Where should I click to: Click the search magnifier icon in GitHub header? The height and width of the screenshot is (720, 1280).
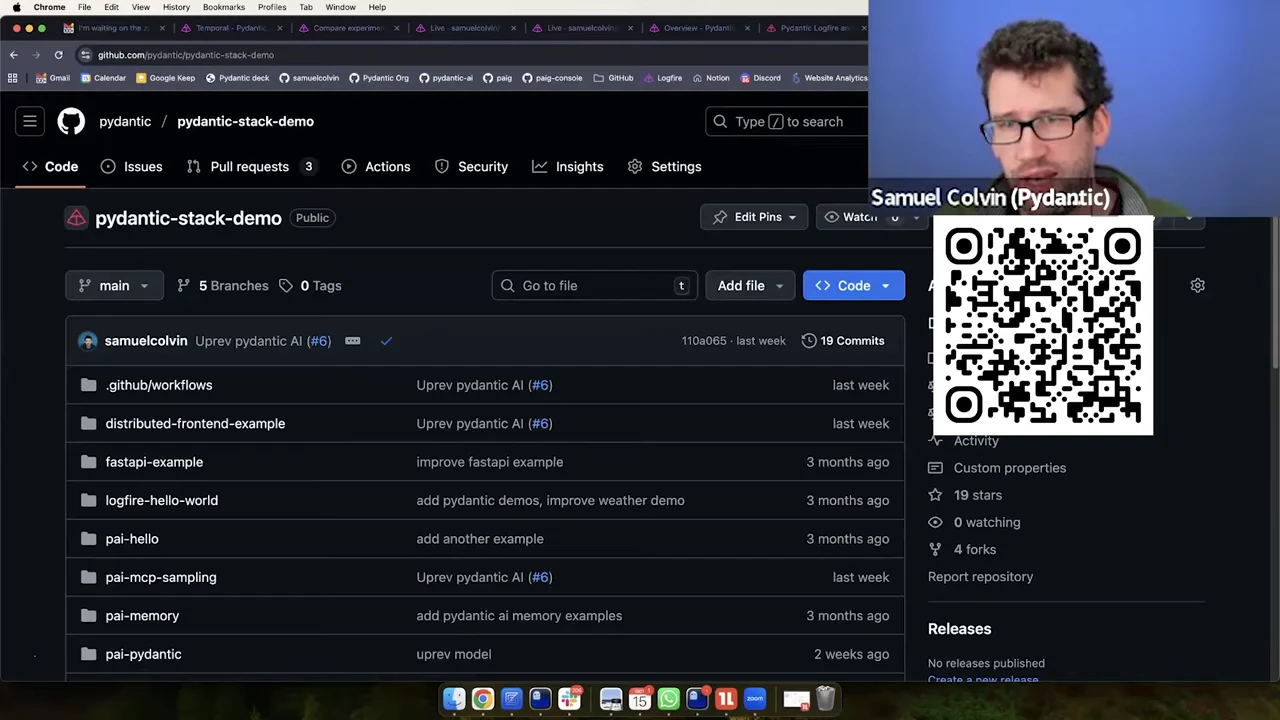click(720, 121)
